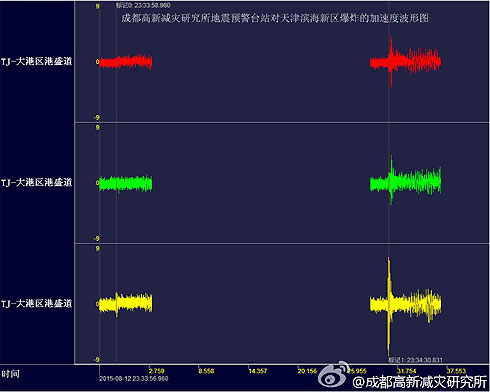Click the 20.156 time axis tick
Image resolution: width=490 pixels, height=392 pixels.
[x=307, y=371]
